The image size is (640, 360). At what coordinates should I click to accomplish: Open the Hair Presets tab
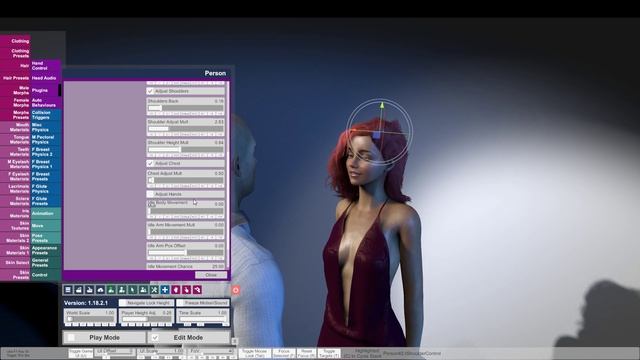pyautogui.click(x=15, y=78)
